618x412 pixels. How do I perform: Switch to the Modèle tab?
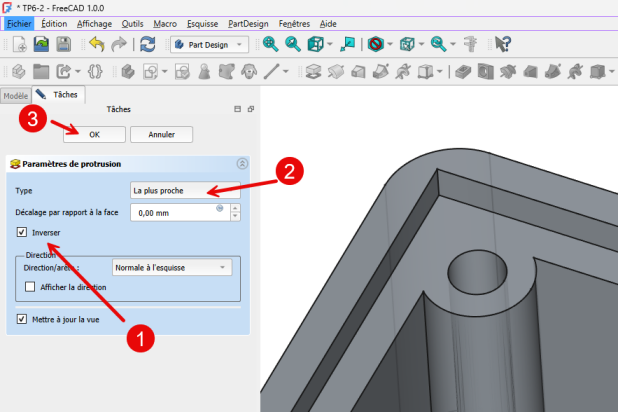(15, 95)
